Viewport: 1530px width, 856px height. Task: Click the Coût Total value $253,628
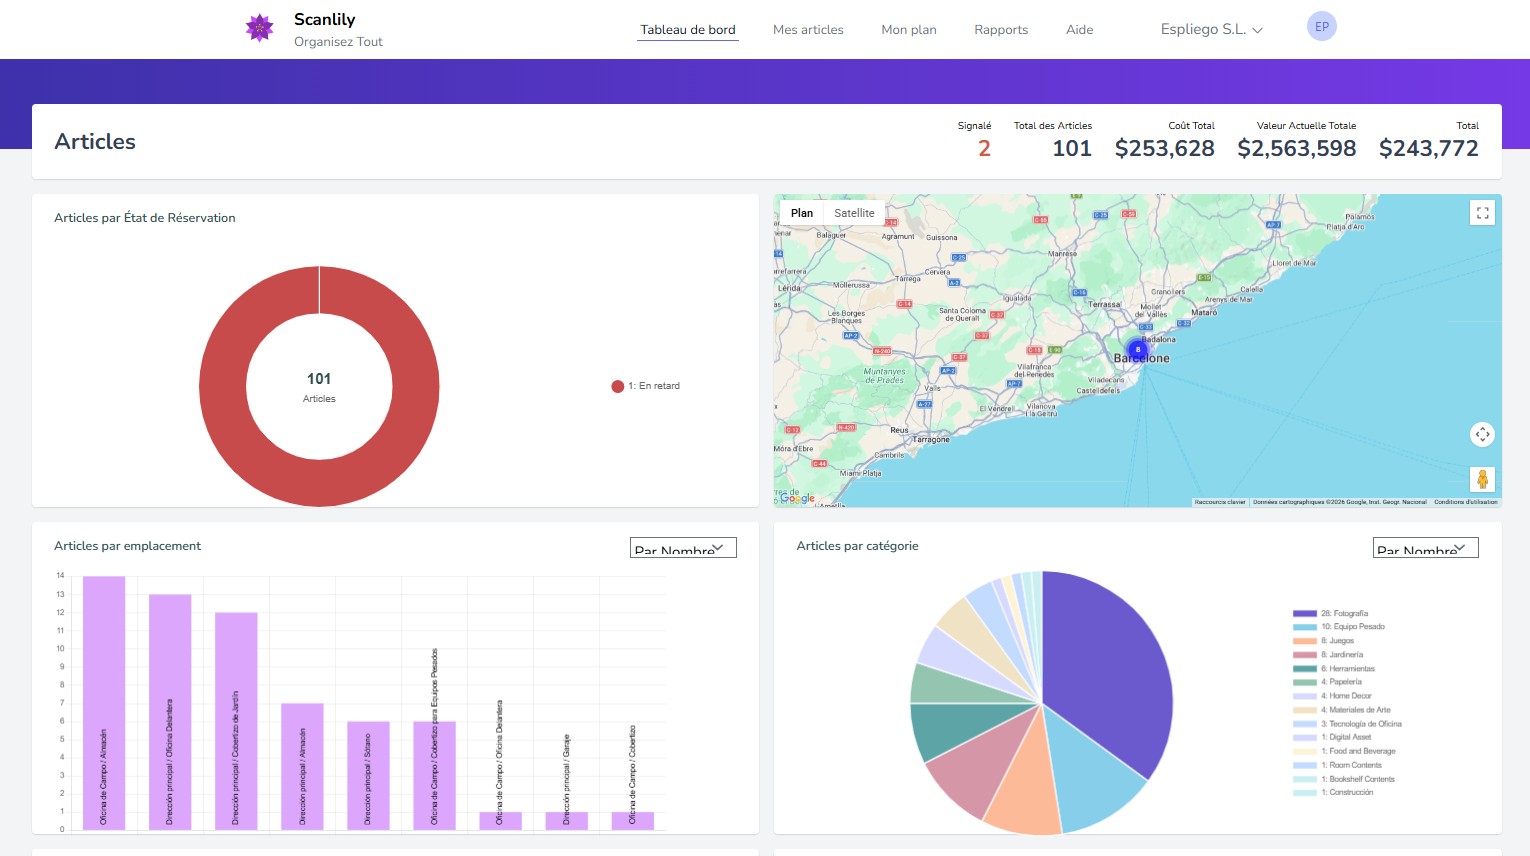tap(1165, 149)
